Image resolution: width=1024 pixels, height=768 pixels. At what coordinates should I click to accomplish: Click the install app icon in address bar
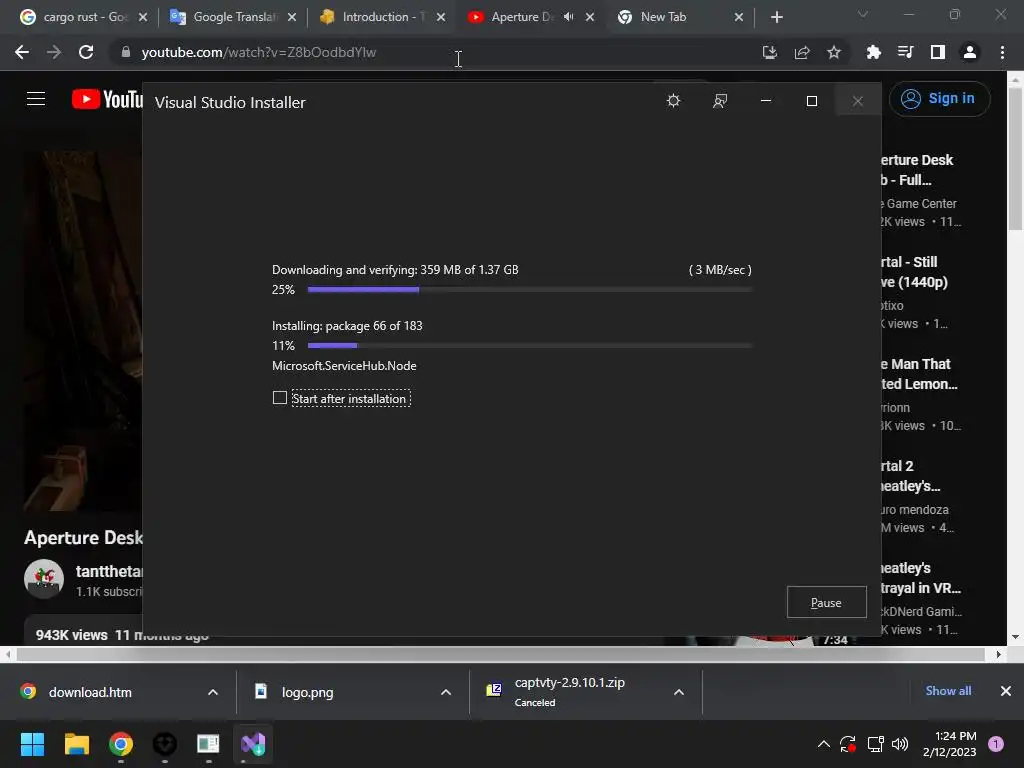click(x=770, y=52)
